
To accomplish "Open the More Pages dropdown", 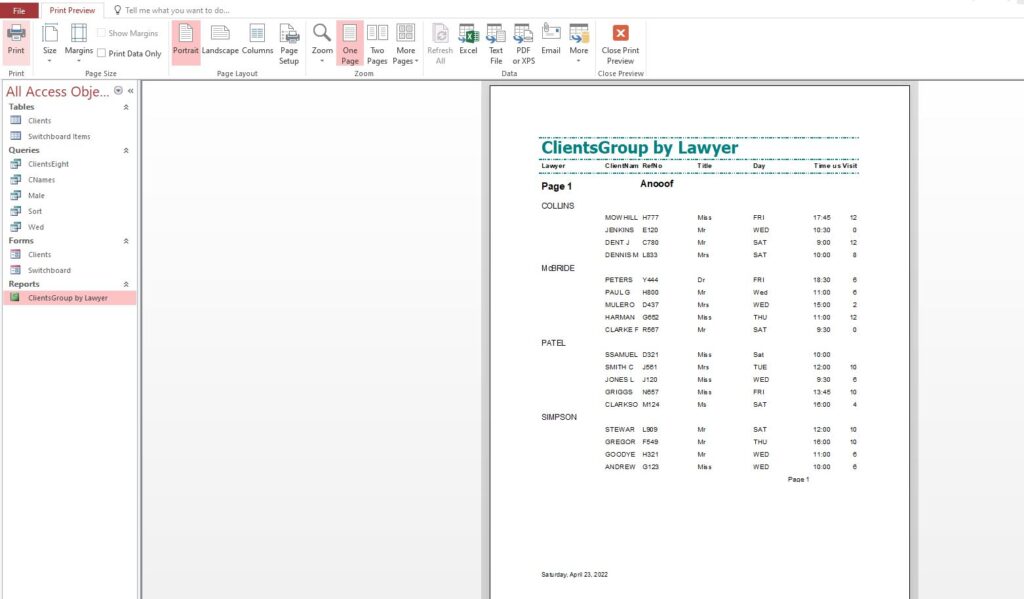I will click(x=405, y=43).
